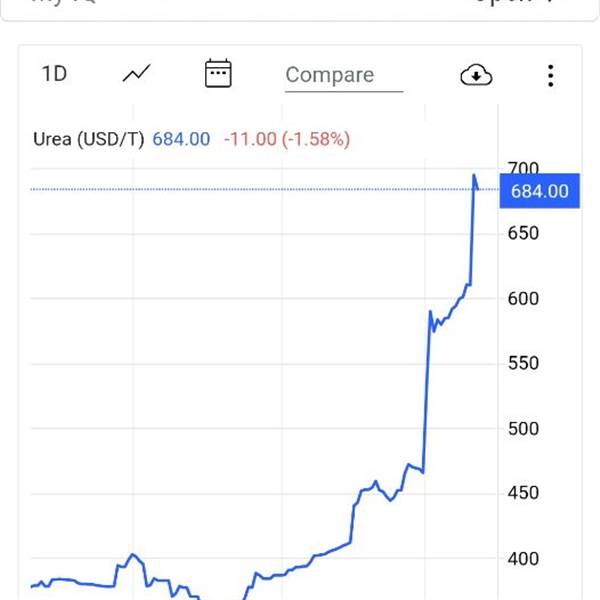Open the calendar date range picker

218,74
